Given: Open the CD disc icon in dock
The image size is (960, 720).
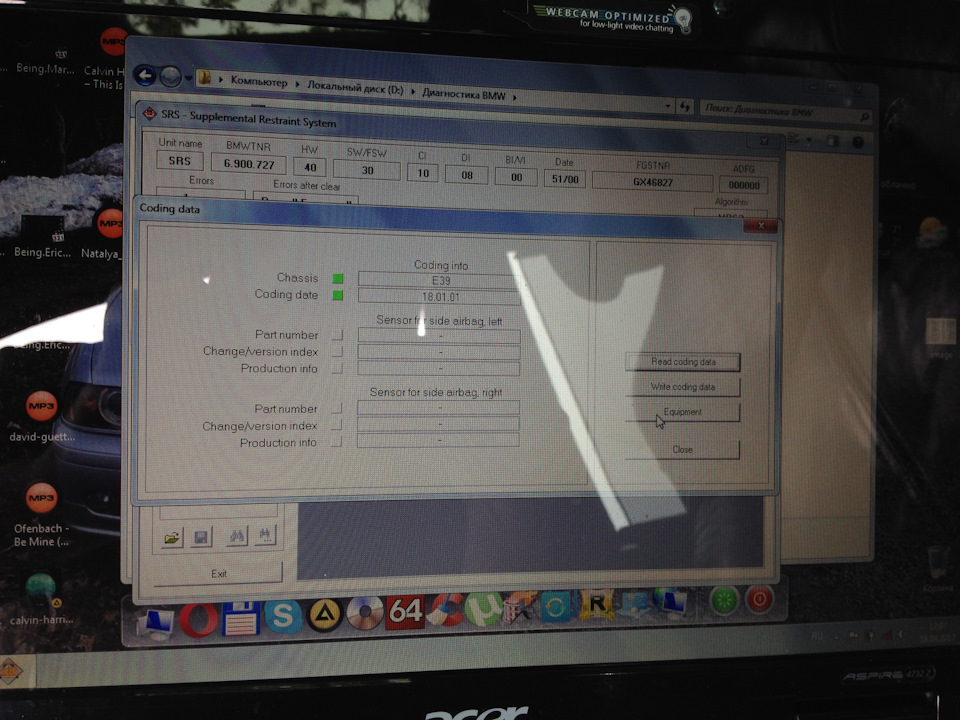Looking at the screenshot, I should click(365, 613).
